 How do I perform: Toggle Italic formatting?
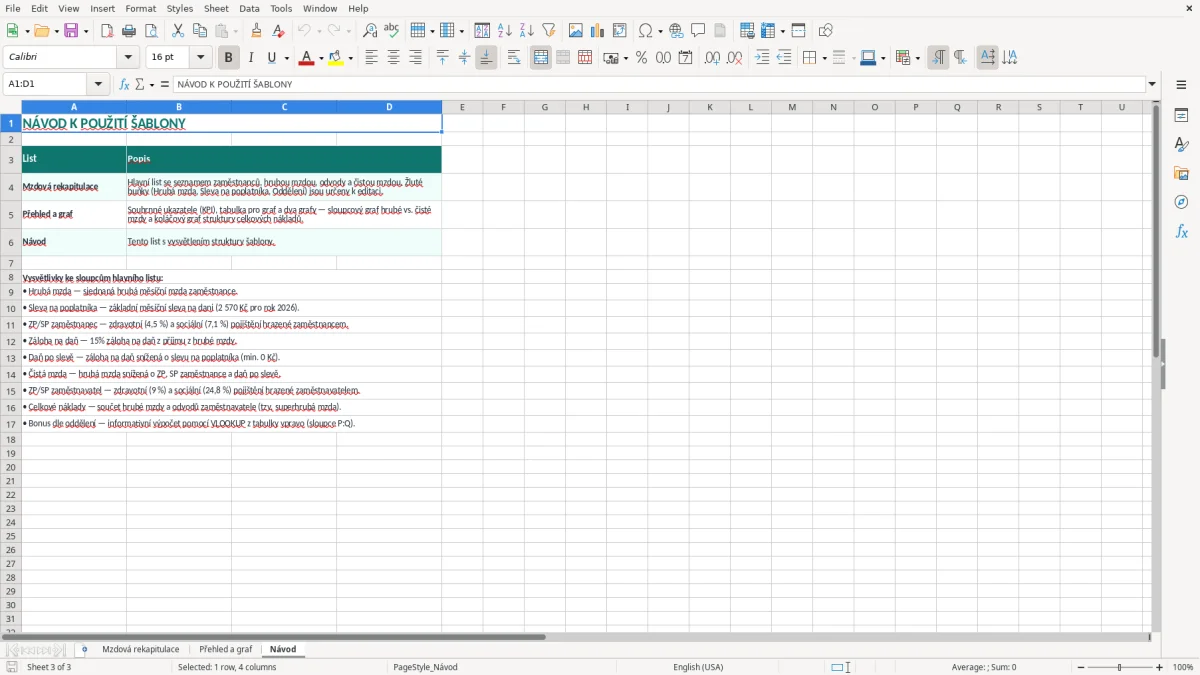point(250,58)
